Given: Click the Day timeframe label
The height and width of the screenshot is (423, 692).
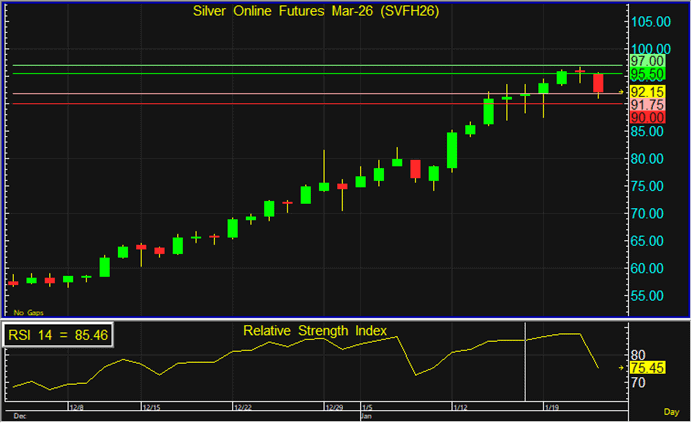Looking at the screenshot, I should click(672, 411).
